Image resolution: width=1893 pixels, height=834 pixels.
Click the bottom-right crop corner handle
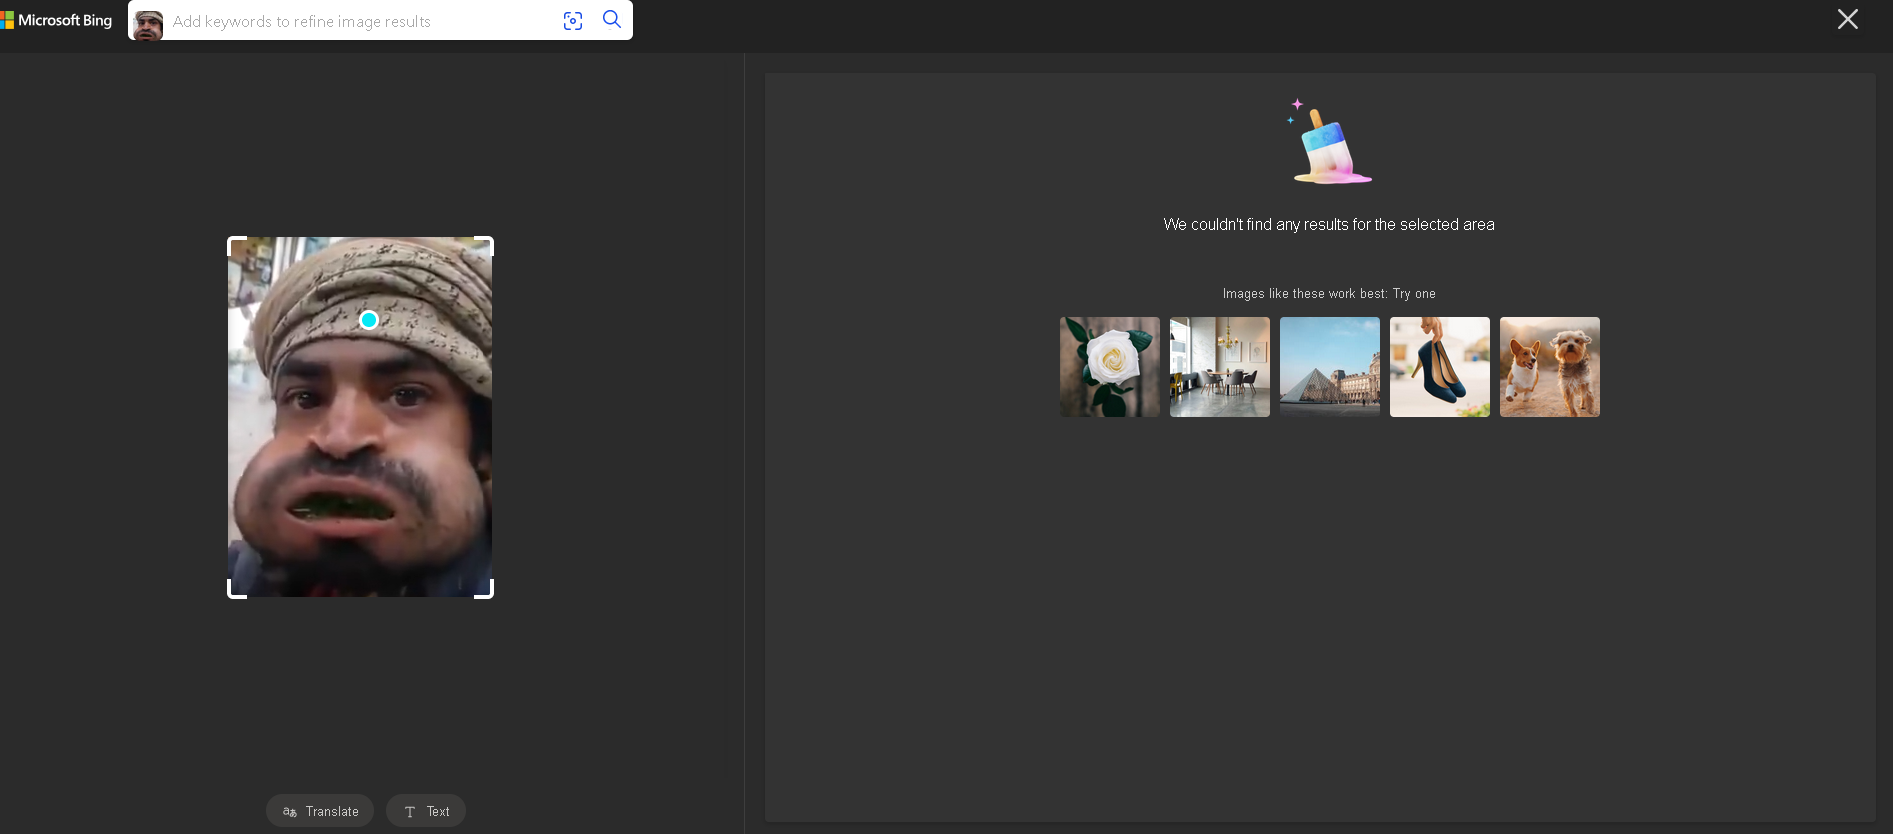point(485,590)
